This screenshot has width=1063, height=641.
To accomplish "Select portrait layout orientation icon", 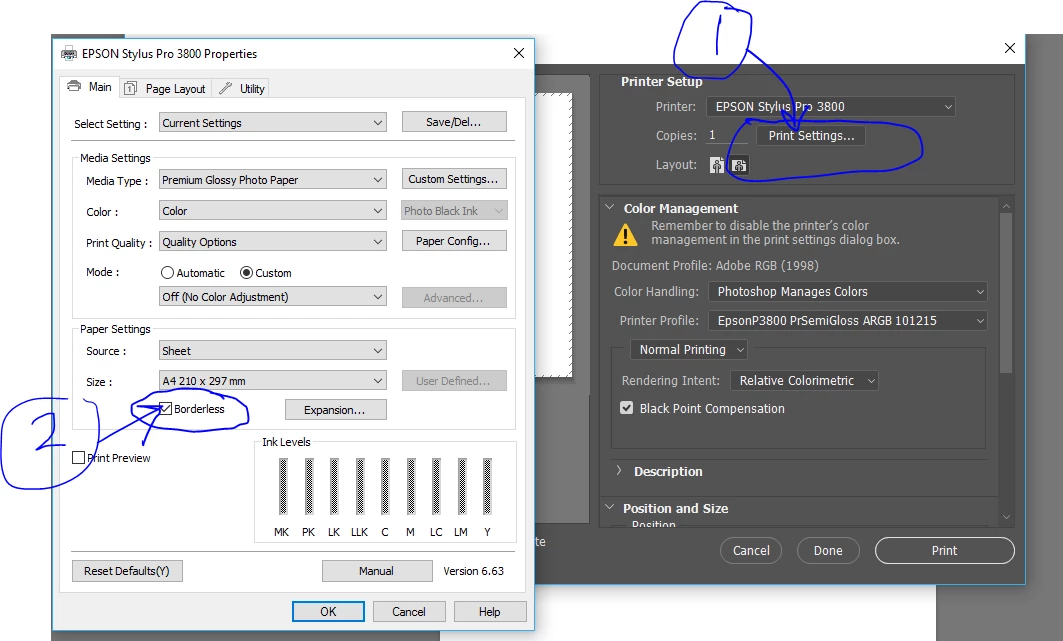I will tap(717, 165).
